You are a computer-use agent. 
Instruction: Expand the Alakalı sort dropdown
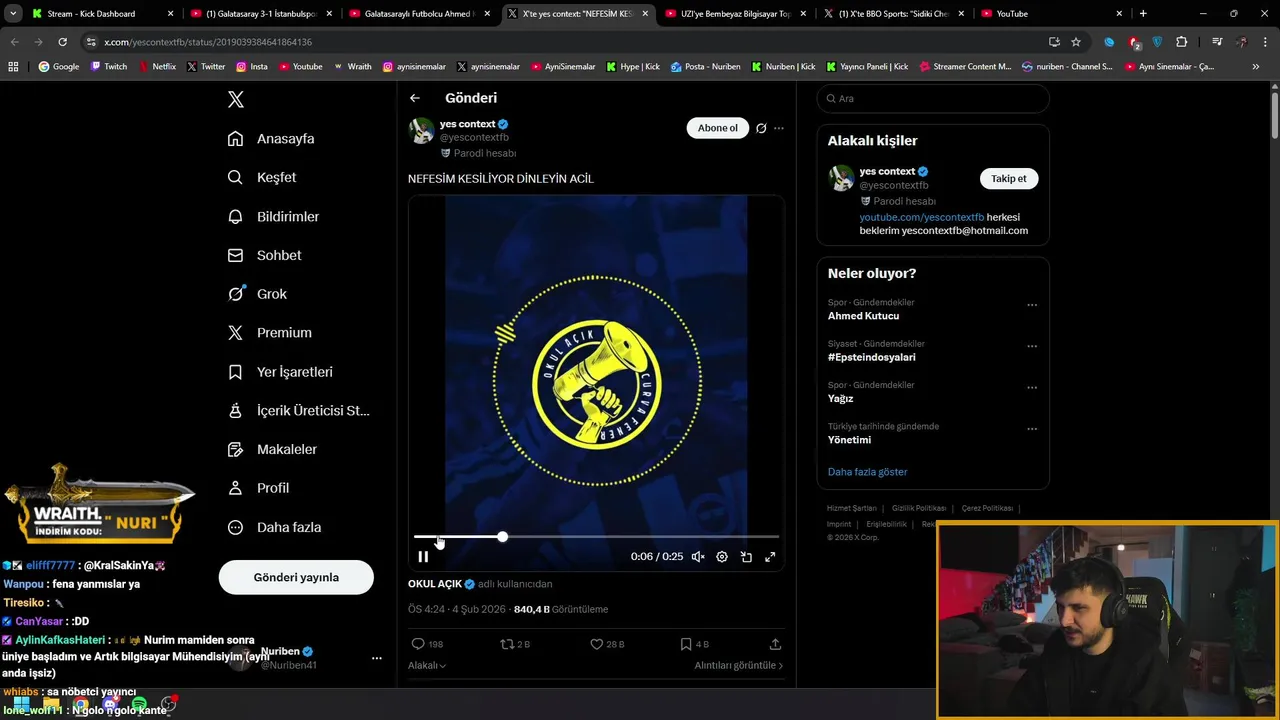coord(427,665)
